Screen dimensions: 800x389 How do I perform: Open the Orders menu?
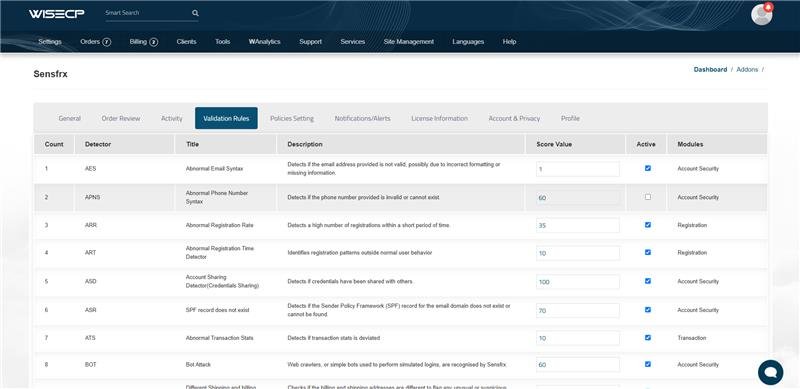tap(90, 42)
